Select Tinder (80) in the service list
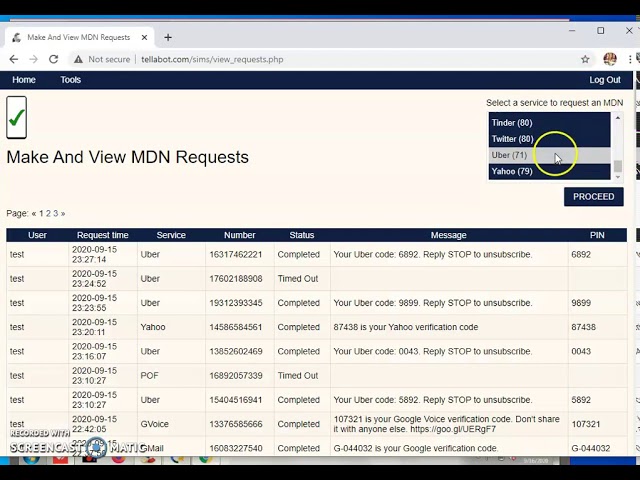Viewport: 640px width, 480px height. 512,123
